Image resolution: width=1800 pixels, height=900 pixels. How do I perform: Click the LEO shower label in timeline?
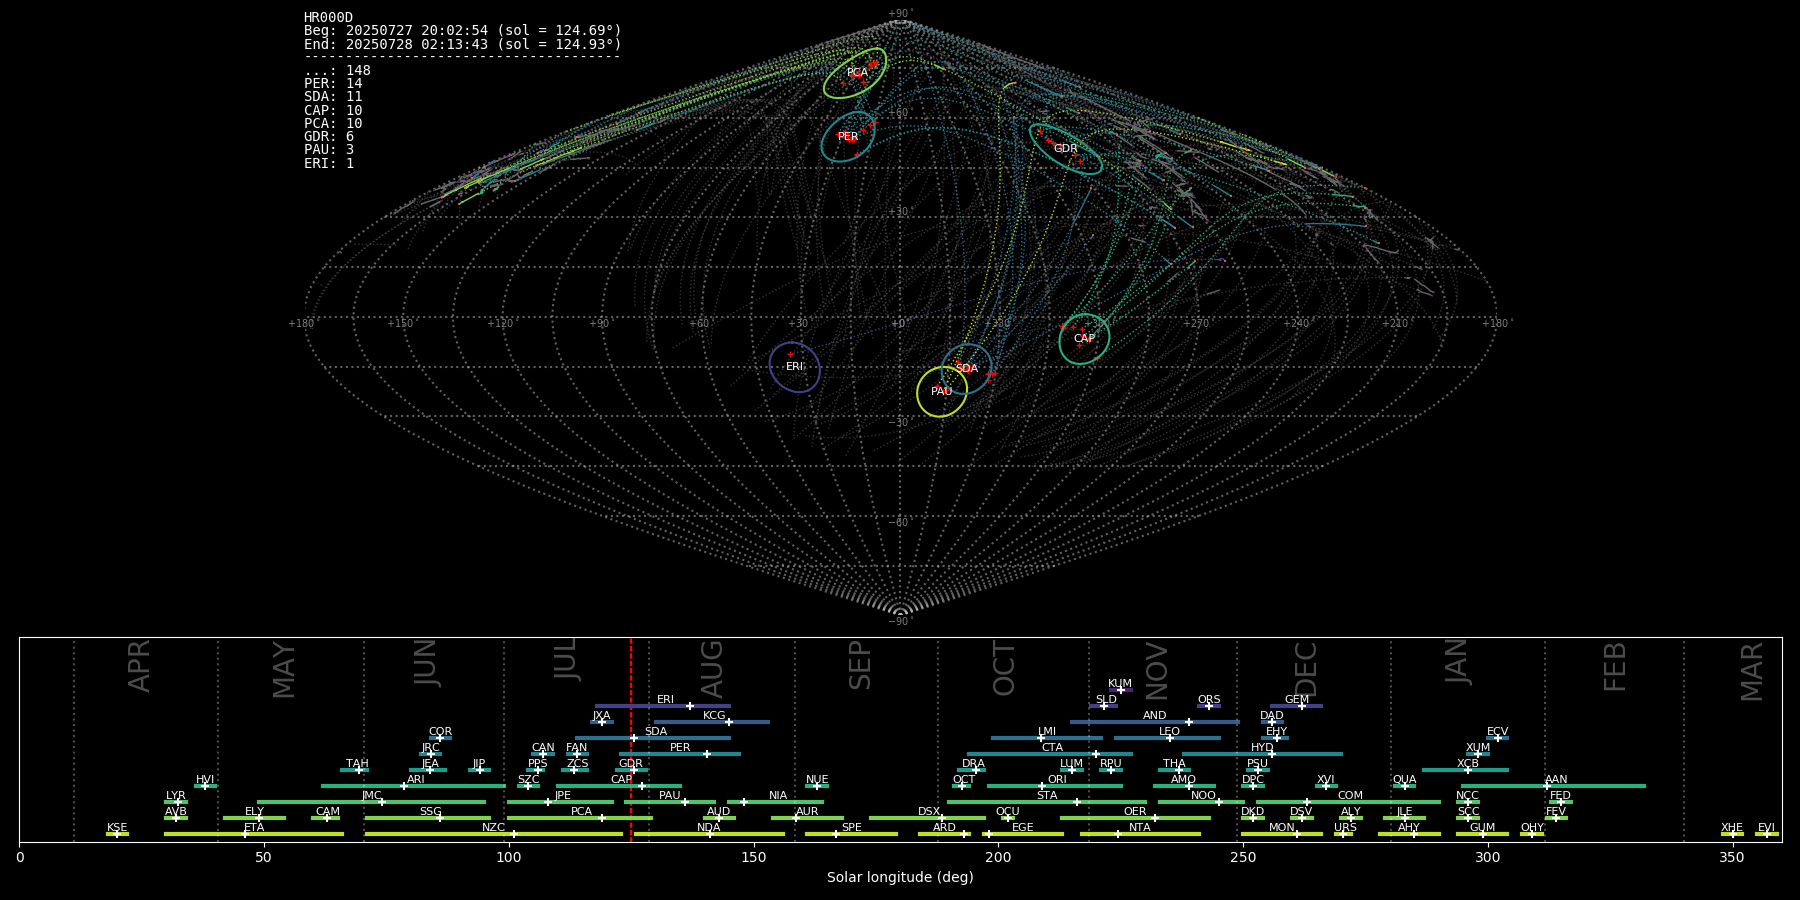[1170, 732]
